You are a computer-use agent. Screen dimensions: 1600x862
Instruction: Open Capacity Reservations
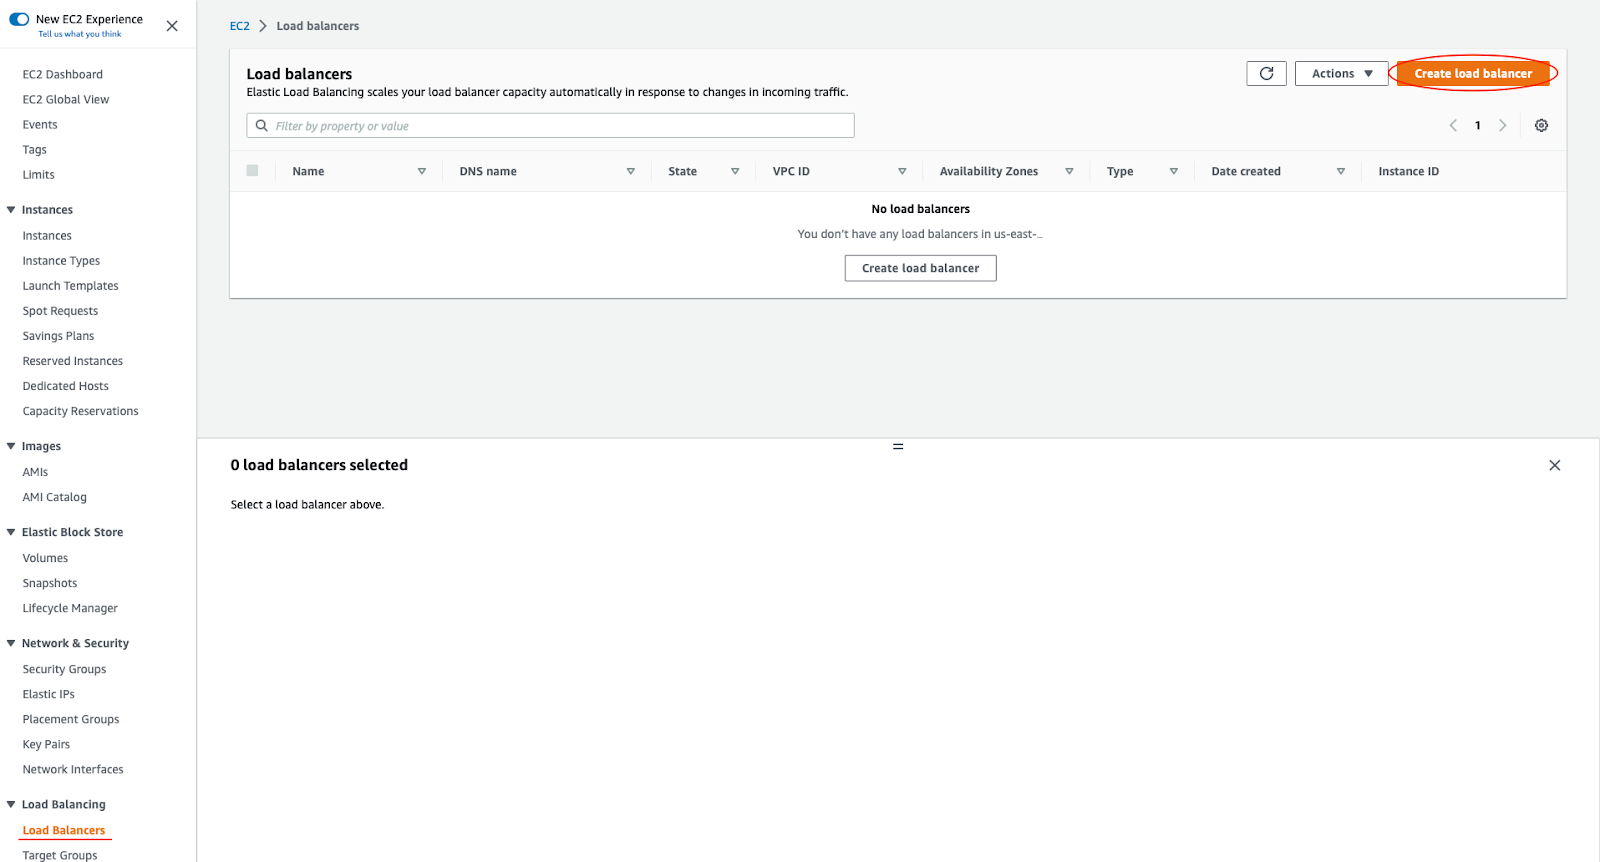pos(81,411)
